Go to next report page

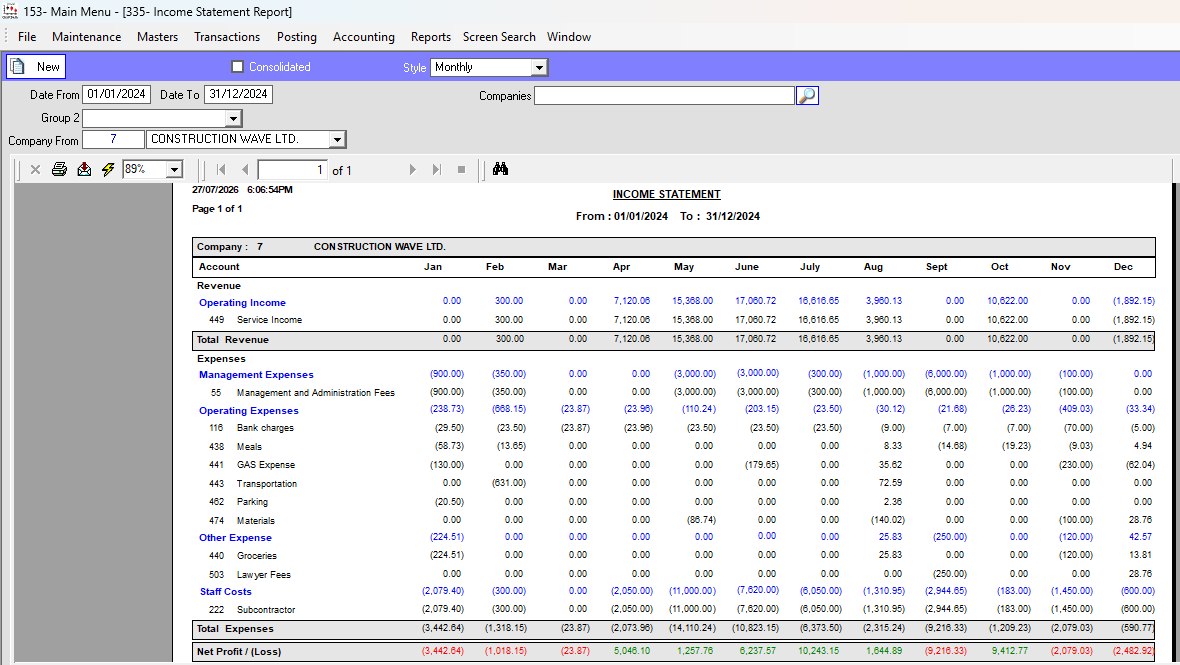412,169
